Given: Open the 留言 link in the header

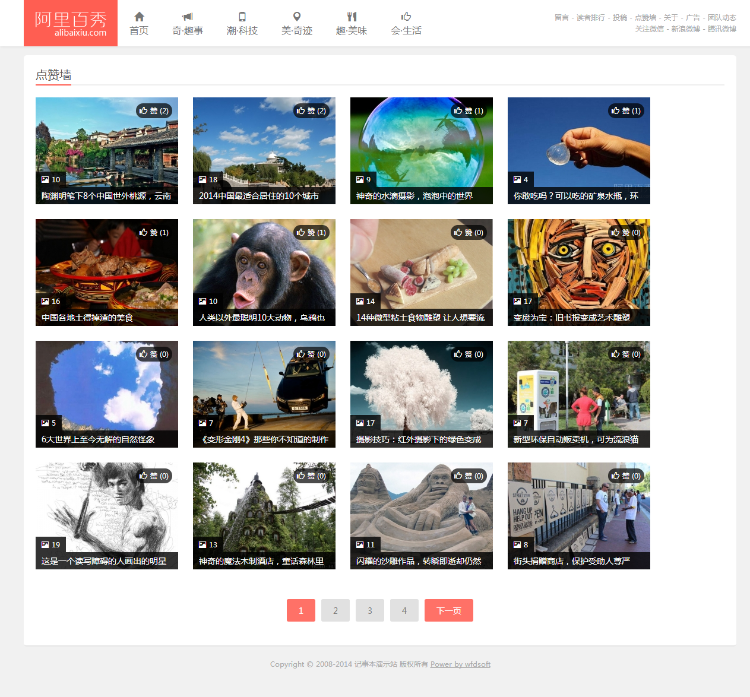Looking at the screenshot, I should (562, 18).
